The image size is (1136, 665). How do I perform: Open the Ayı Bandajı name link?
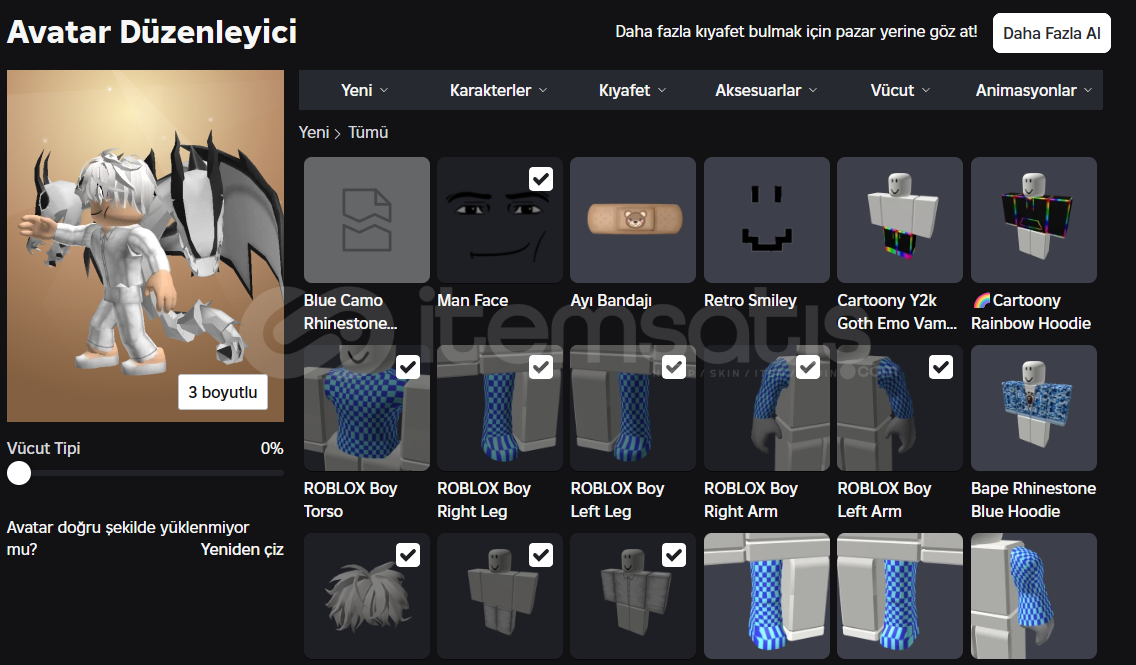click(x=611, y=301)
